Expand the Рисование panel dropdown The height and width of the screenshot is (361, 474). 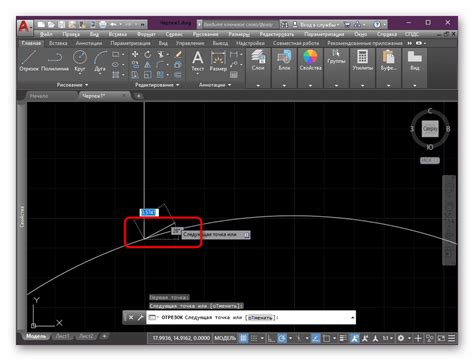[72, 85]
